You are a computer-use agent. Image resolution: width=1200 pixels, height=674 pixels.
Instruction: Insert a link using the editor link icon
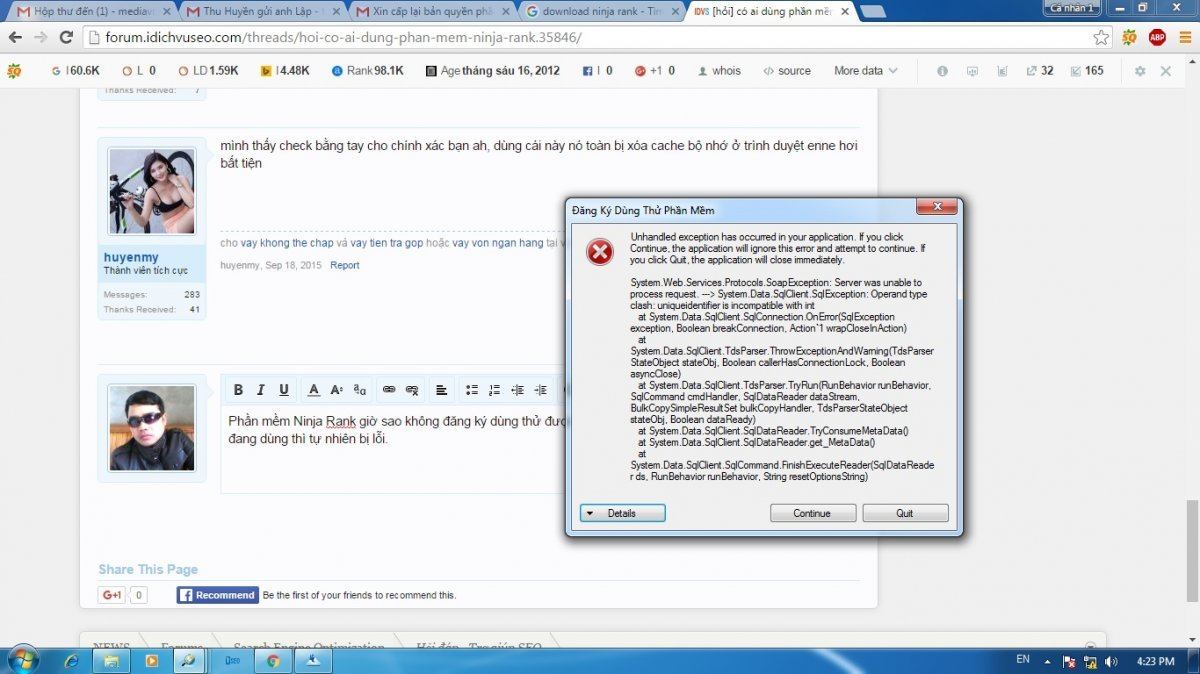pos(389,390)
